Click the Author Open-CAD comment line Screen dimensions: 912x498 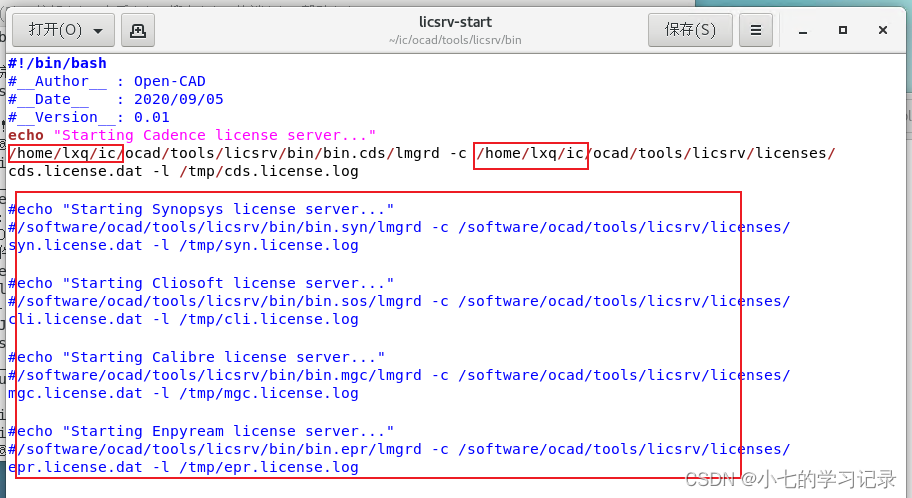[x=107, y=81]
